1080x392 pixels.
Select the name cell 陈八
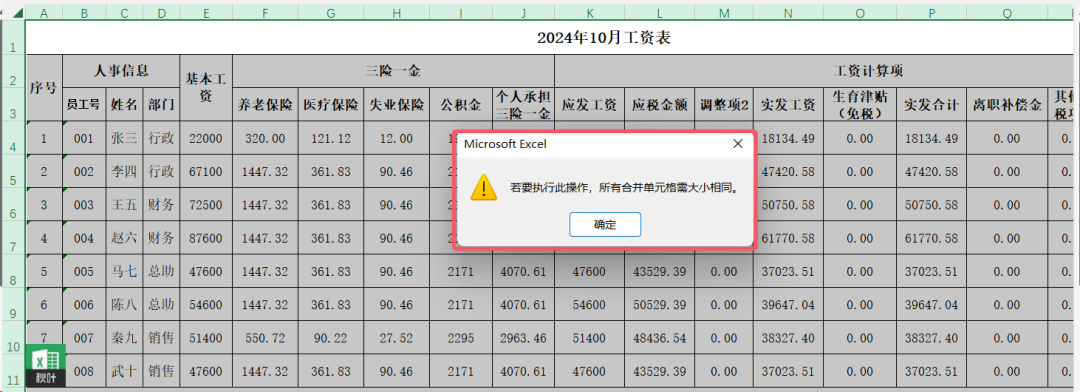[124, 305]
